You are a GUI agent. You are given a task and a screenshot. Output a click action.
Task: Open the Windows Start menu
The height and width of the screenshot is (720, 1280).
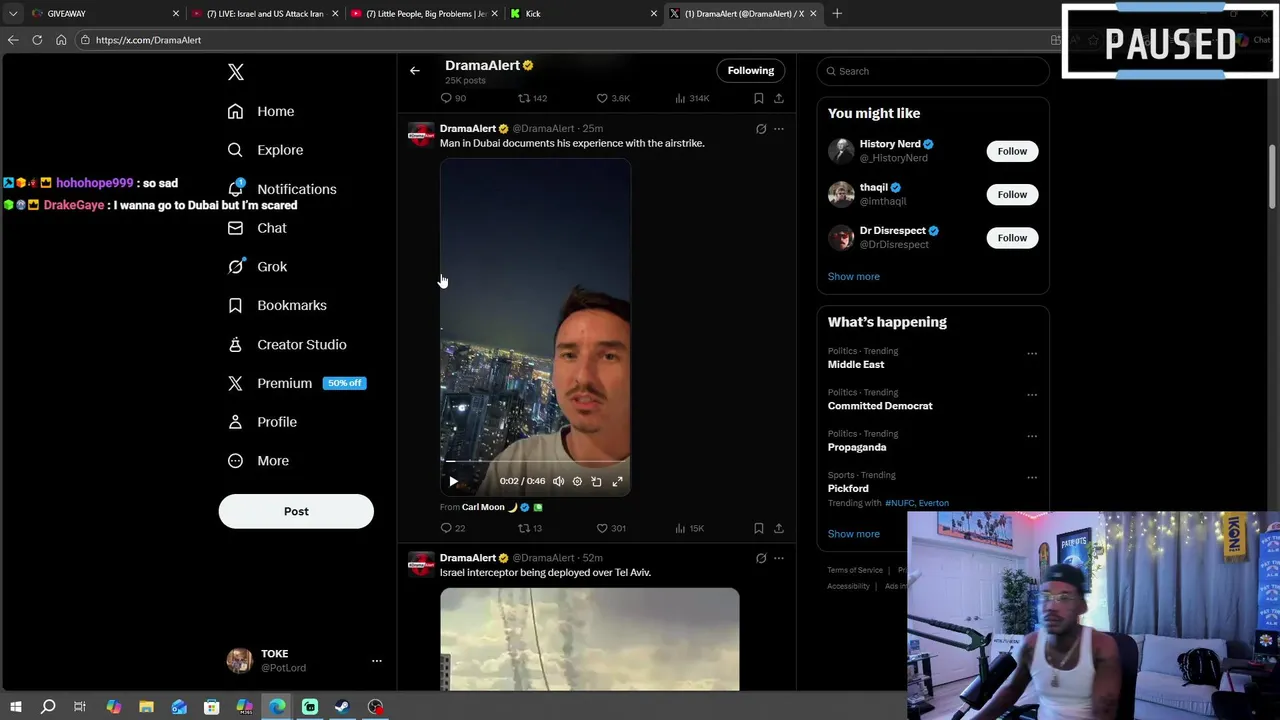click(x=15, y=707)
